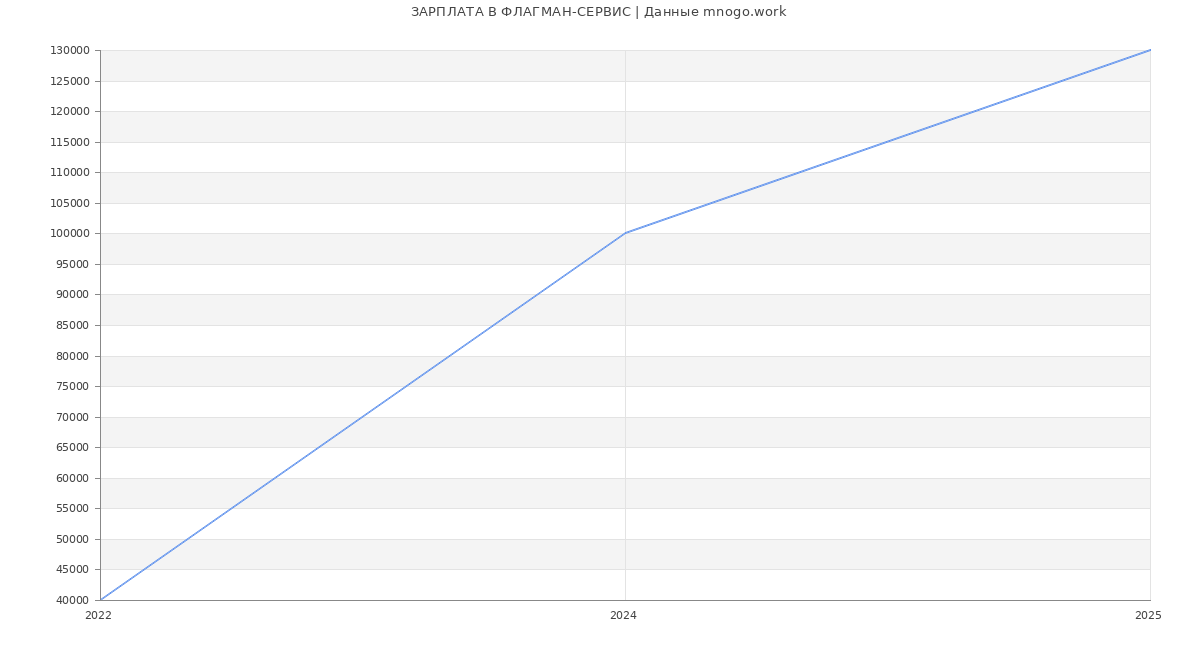1200x650 pixels.
Task: Click the 100000 y-axis label
Action: pyautogui.click(x=70, y=234)
